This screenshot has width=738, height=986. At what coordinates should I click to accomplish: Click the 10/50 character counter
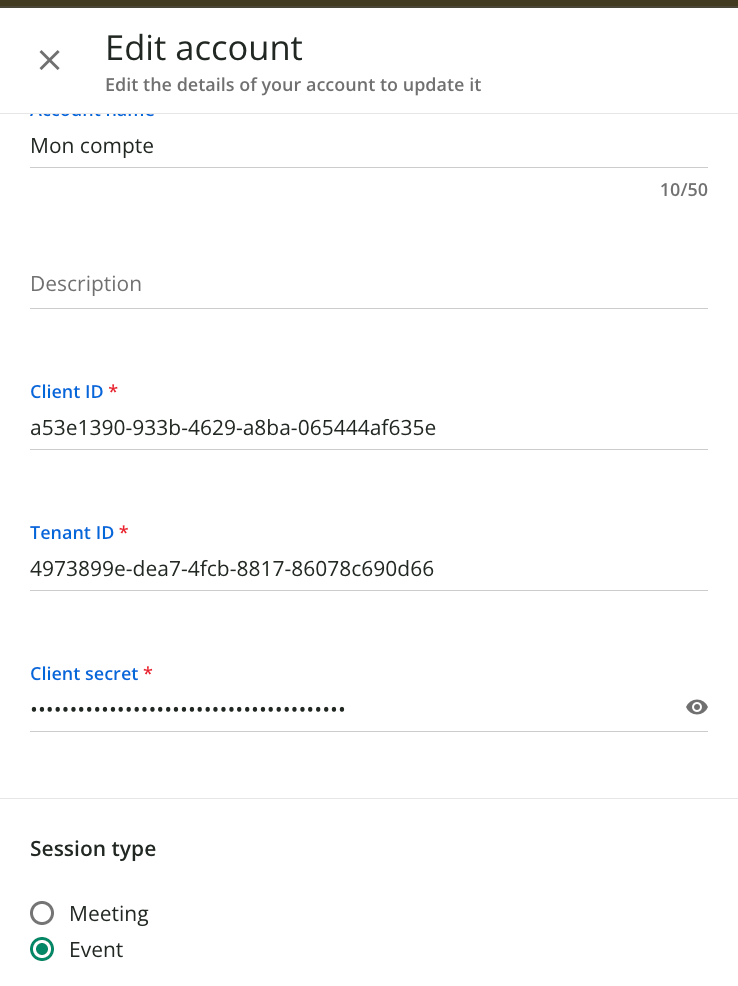coord(683,189)
